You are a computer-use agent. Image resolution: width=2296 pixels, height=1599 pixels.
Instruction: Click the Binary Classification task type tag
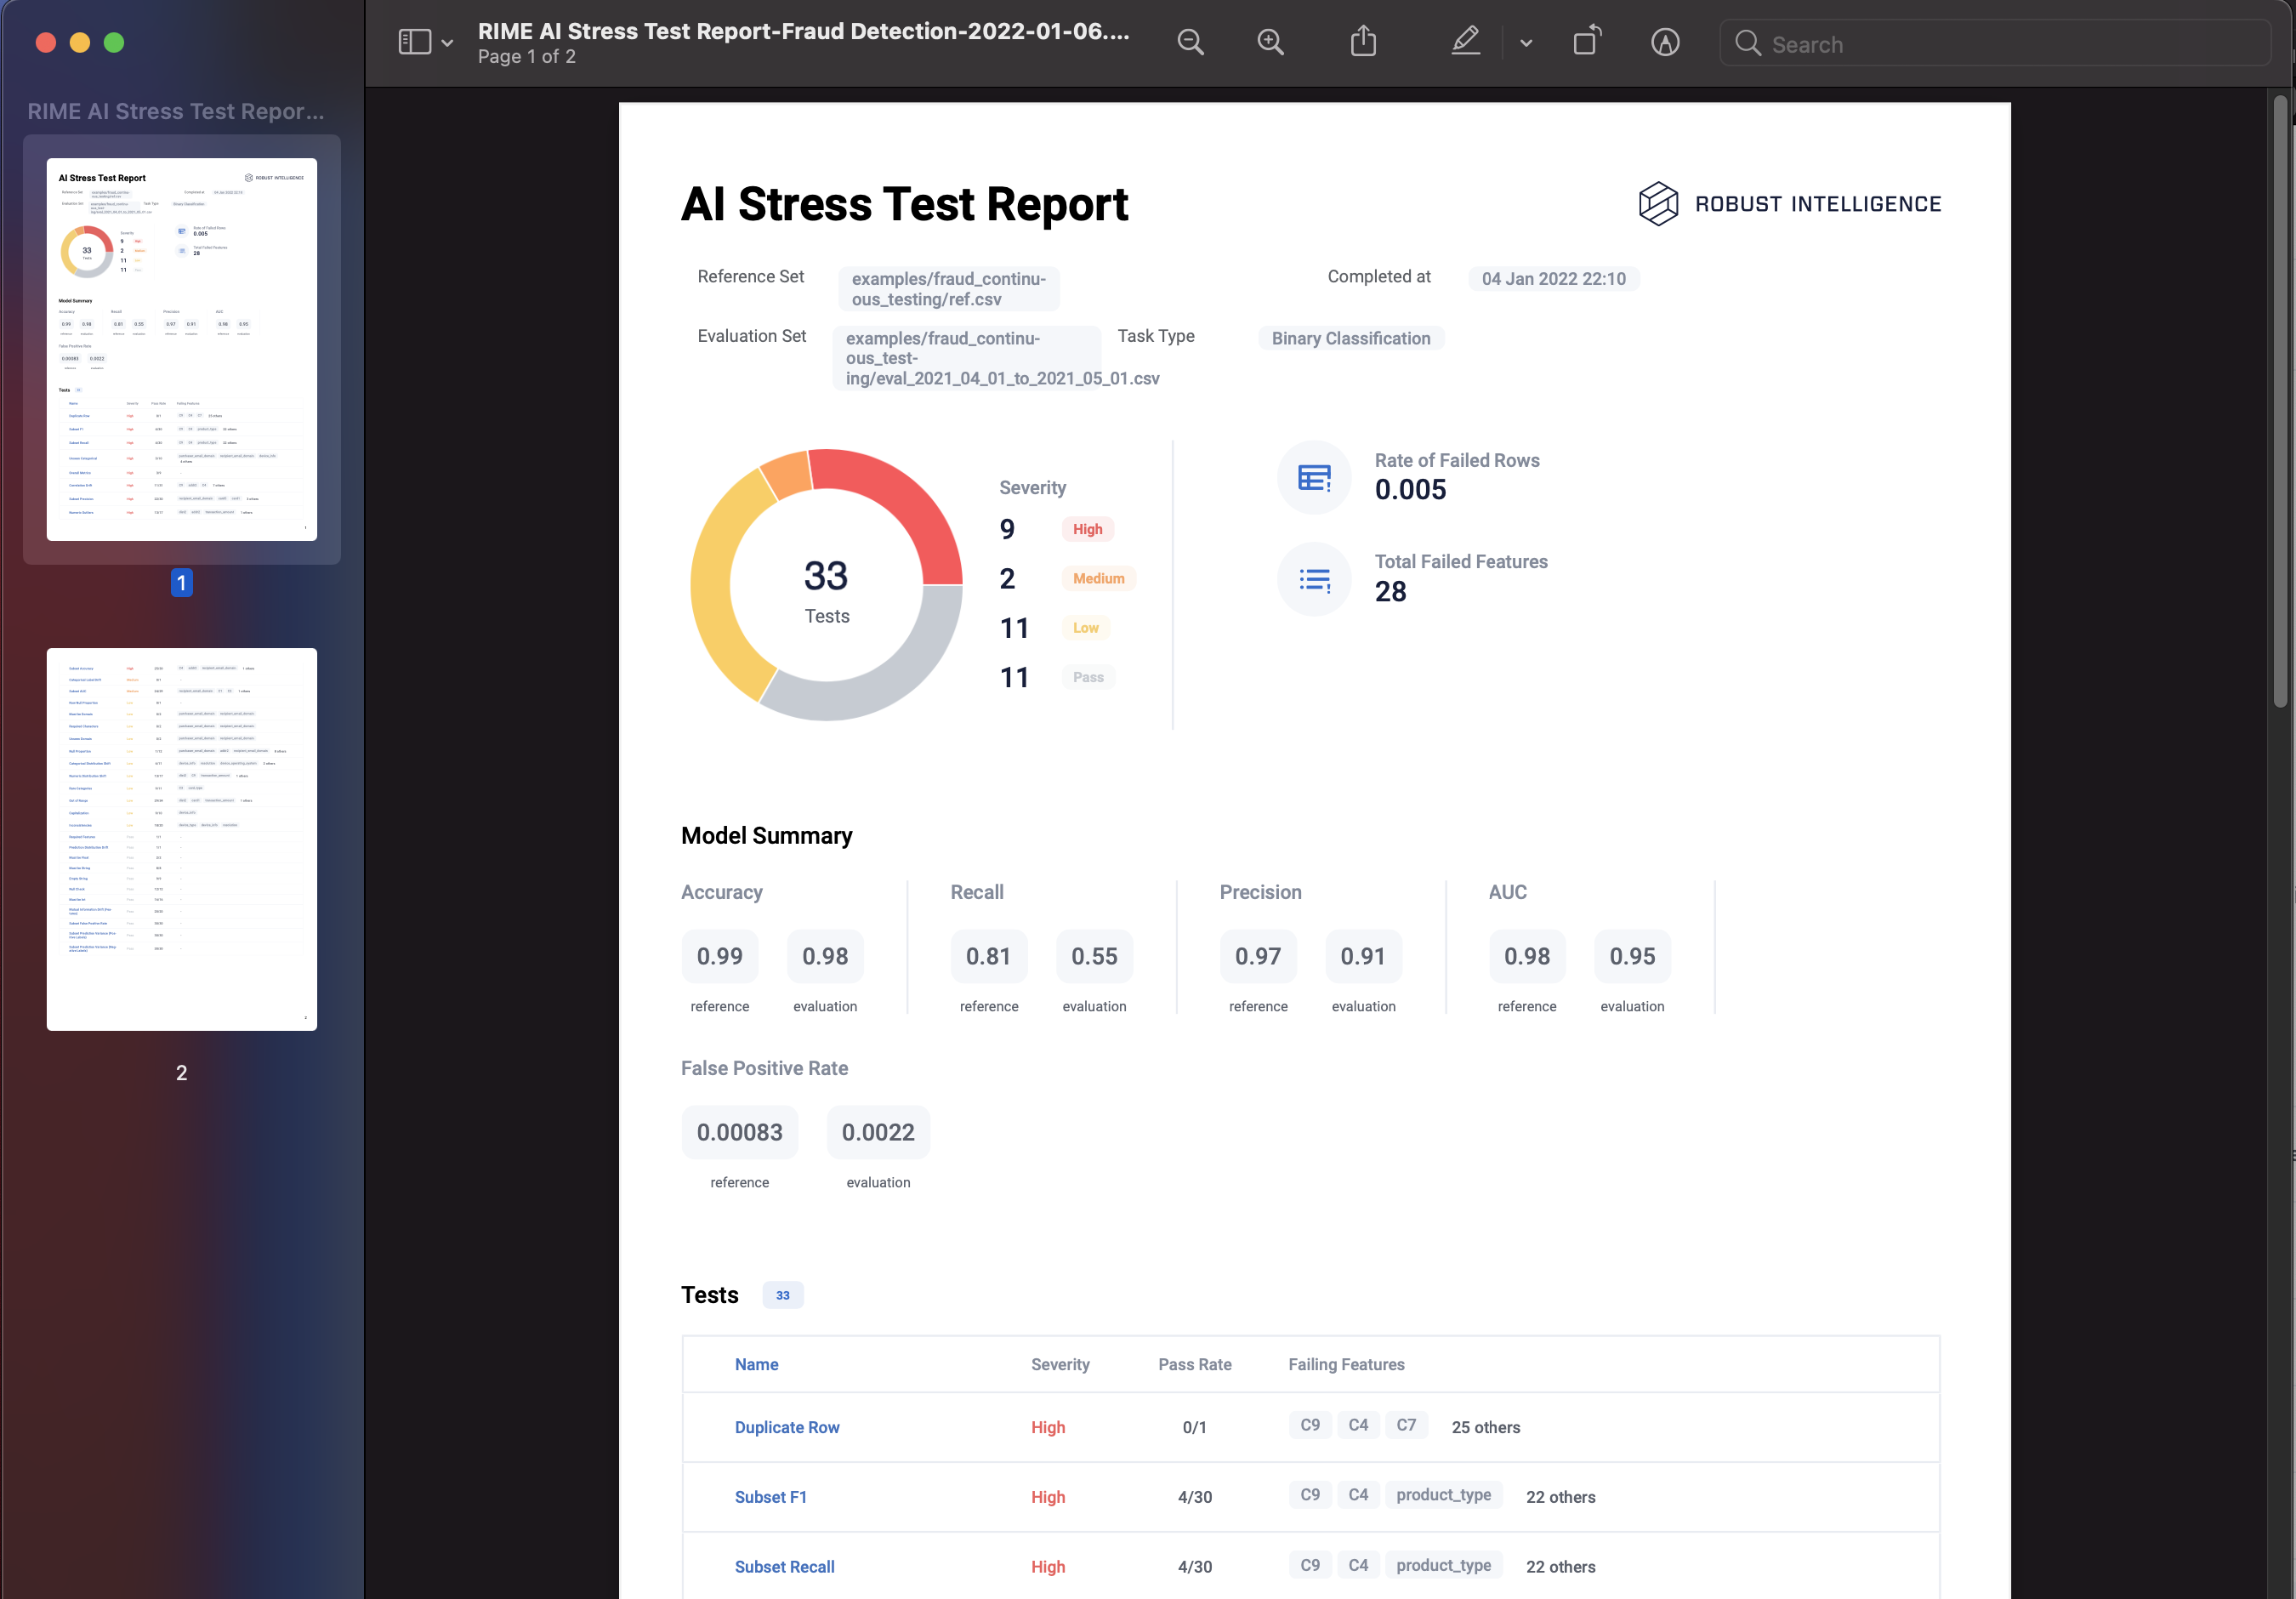pyautogui.click(x=1350, y=338)
